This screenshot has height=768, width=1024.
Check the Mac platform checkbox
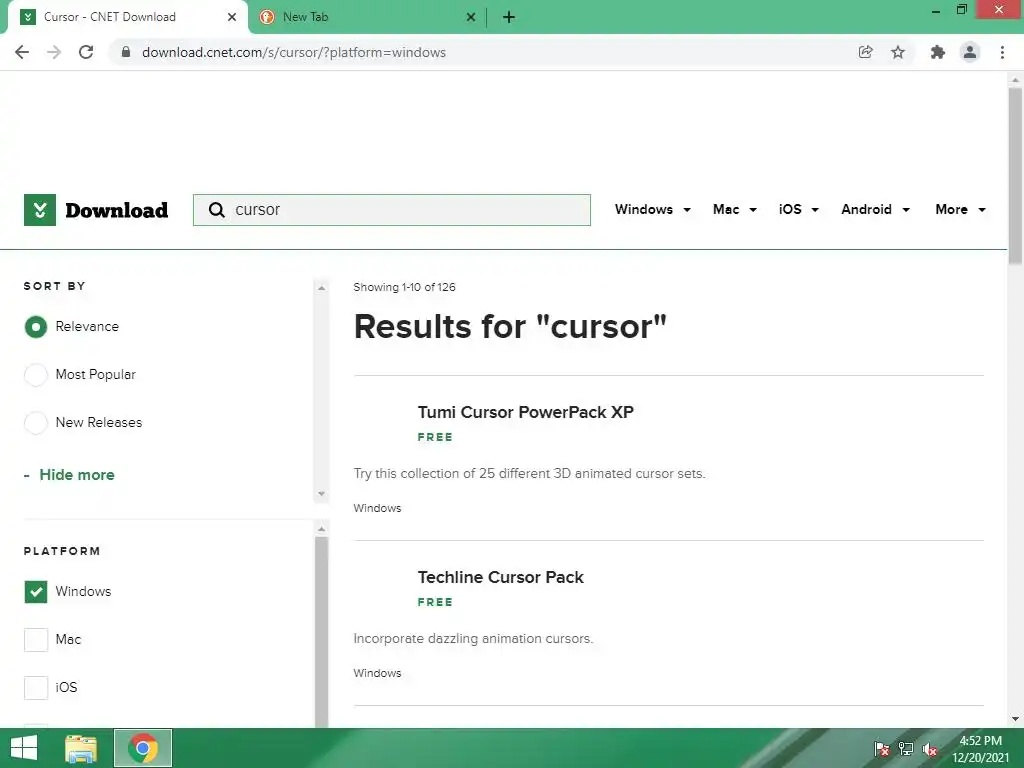coord(36,640)
